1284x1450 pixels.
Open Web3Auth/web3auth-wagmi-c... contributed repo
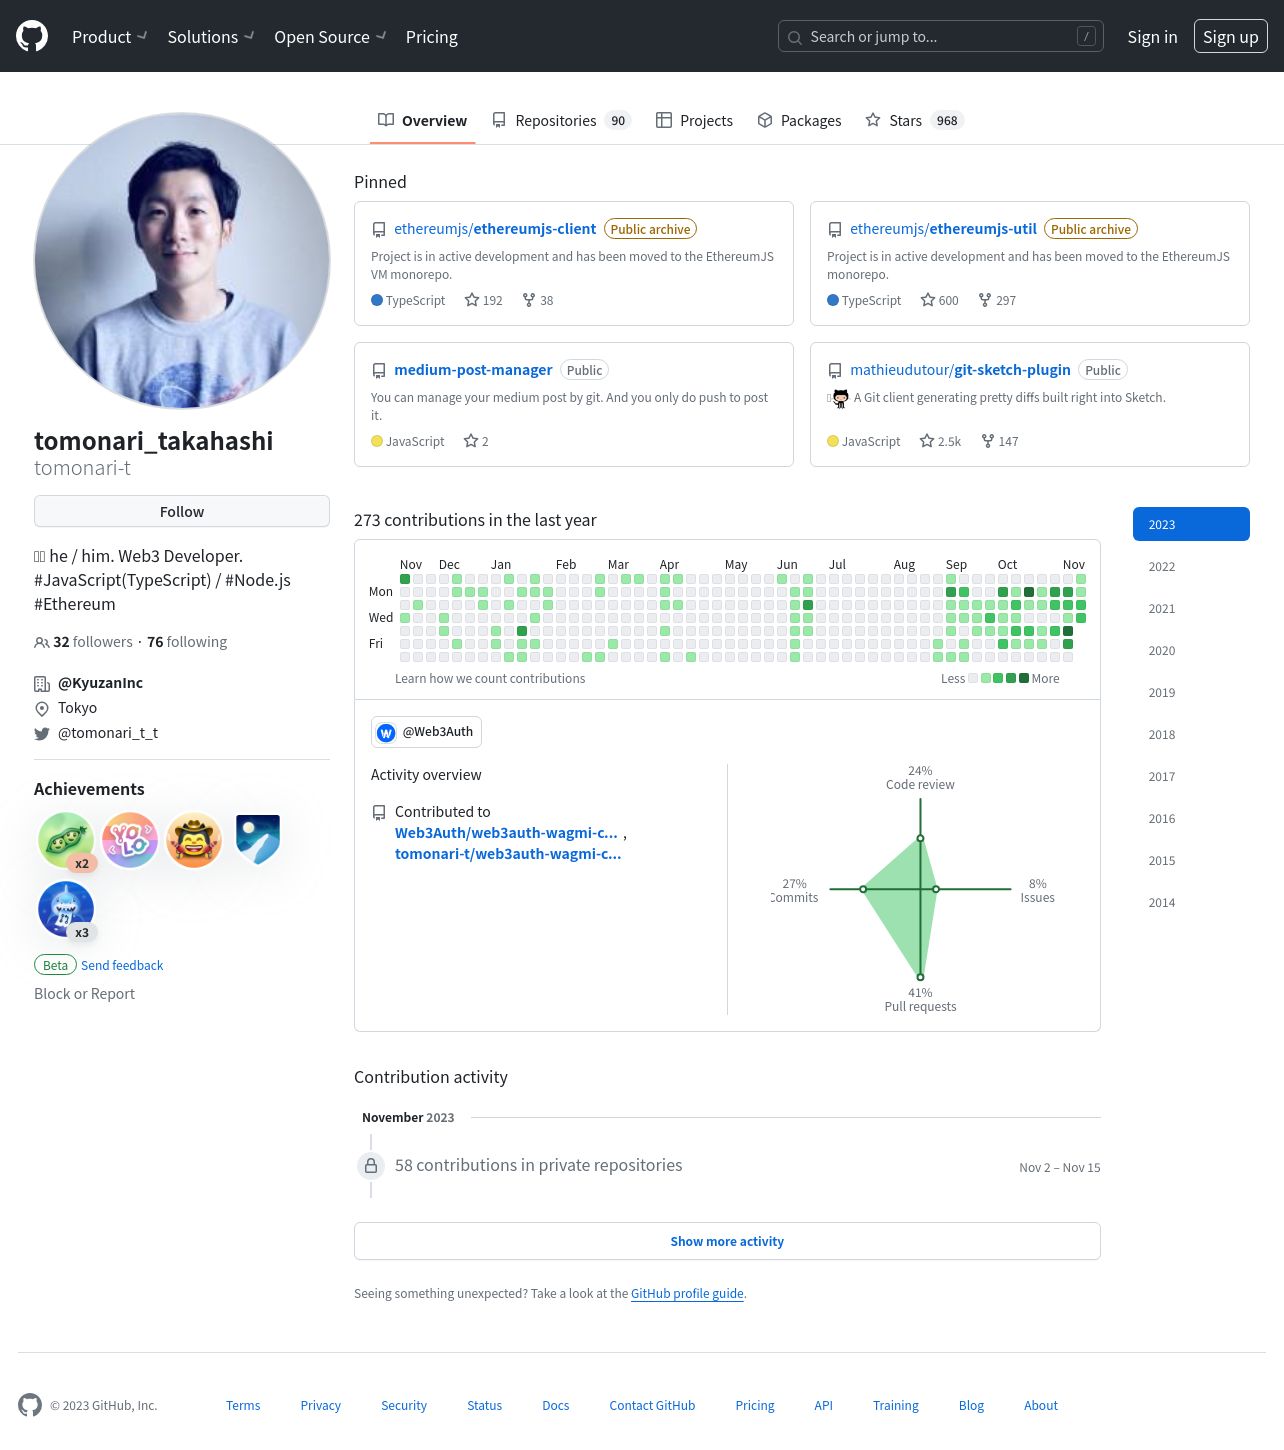click(x=506, y=833)
